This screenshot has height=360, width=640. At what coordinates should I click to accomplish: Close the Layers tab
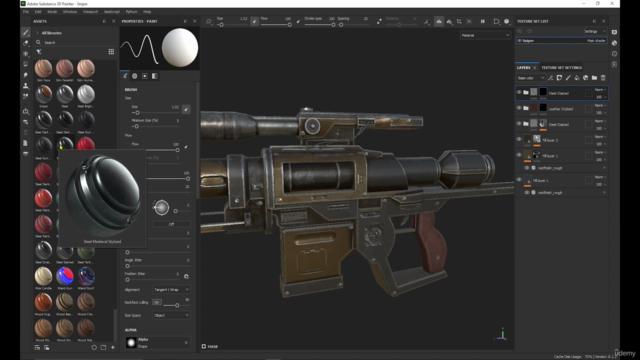pyautogui.click(x=534, y=68)
